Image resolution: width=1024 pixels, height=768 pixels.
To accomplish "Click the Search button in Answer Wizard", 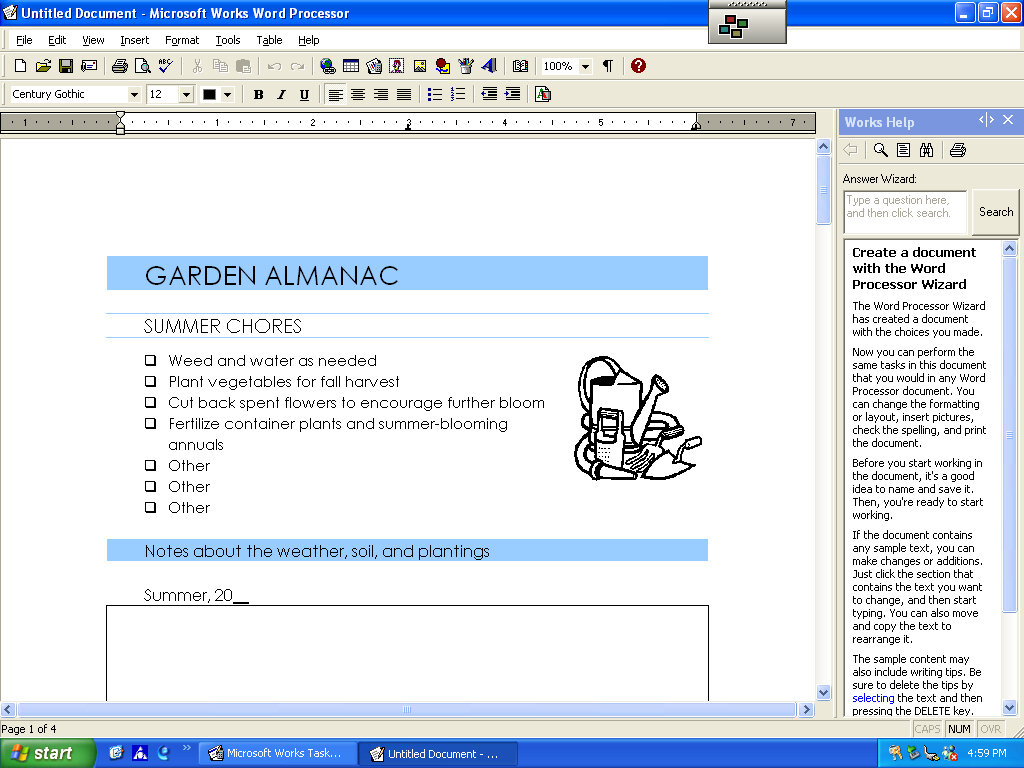I will pyautogui.click(x=995, y=212).
